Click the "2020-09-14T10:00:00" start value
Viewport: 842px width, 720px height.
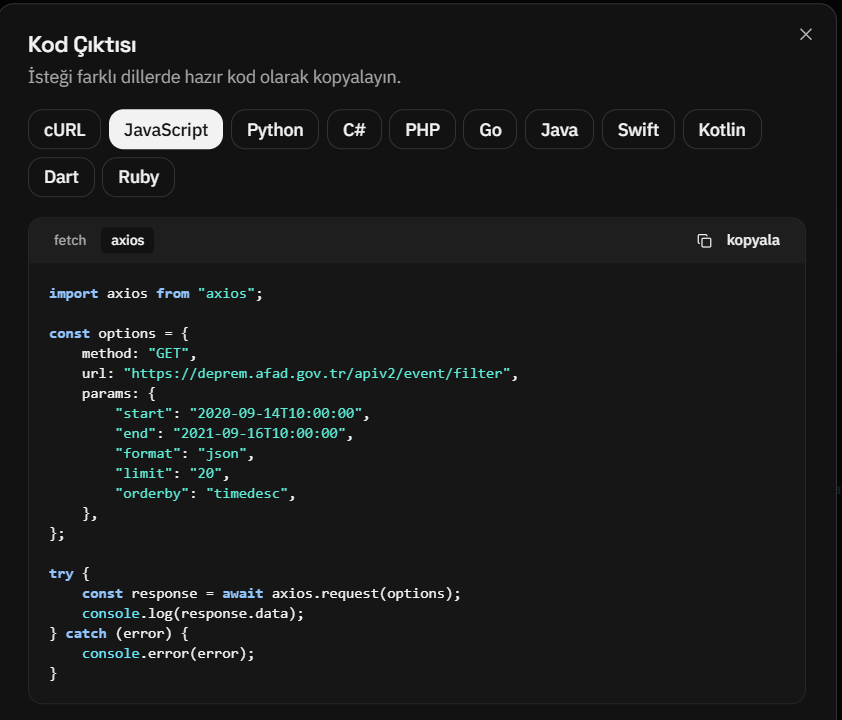(x=276, y=413)
